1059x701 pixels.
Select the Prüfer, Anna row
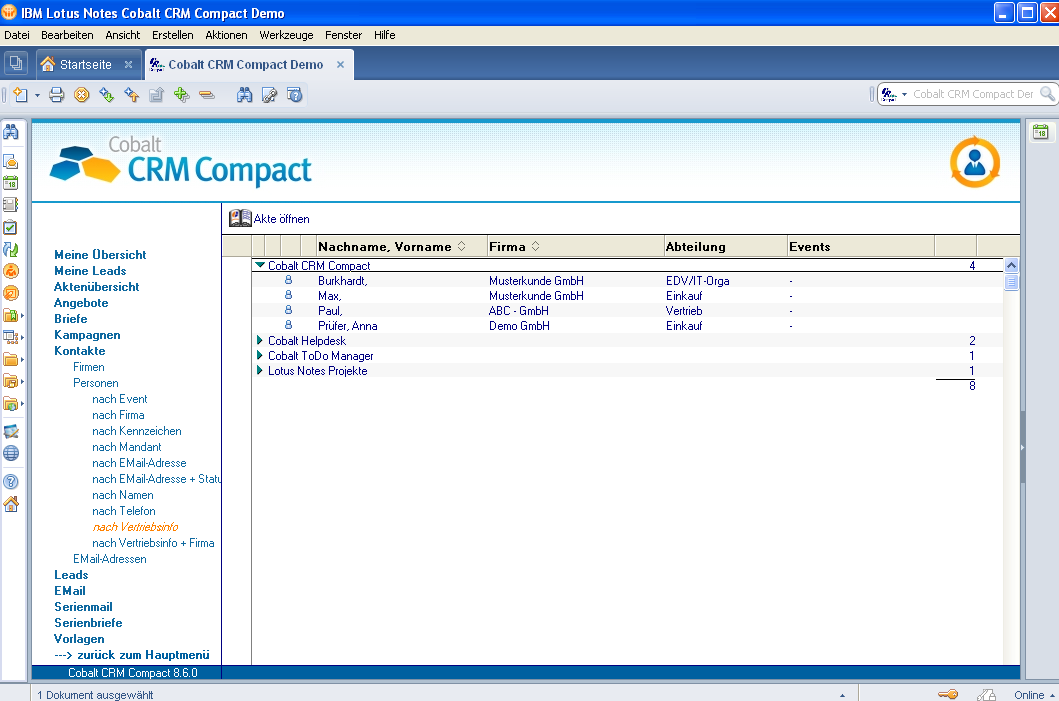pos(627,326)
